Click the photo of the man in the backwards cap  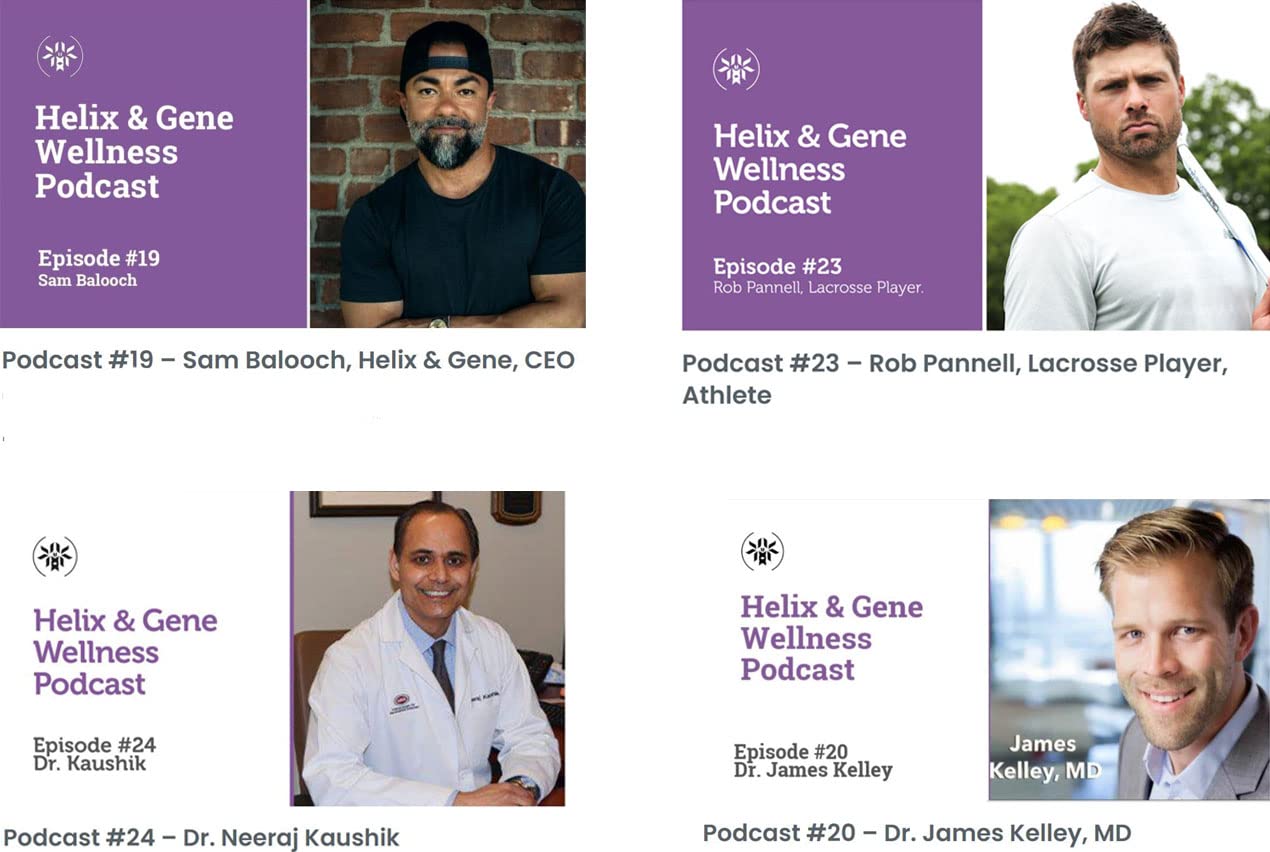point(447,164)
